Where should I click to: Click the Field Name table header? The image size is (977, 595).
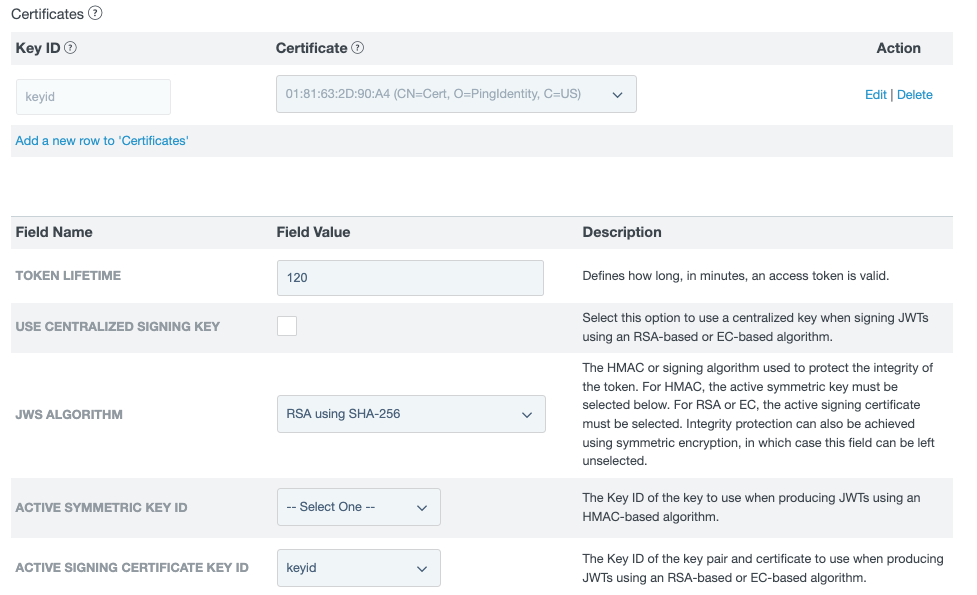click(52, 231)
